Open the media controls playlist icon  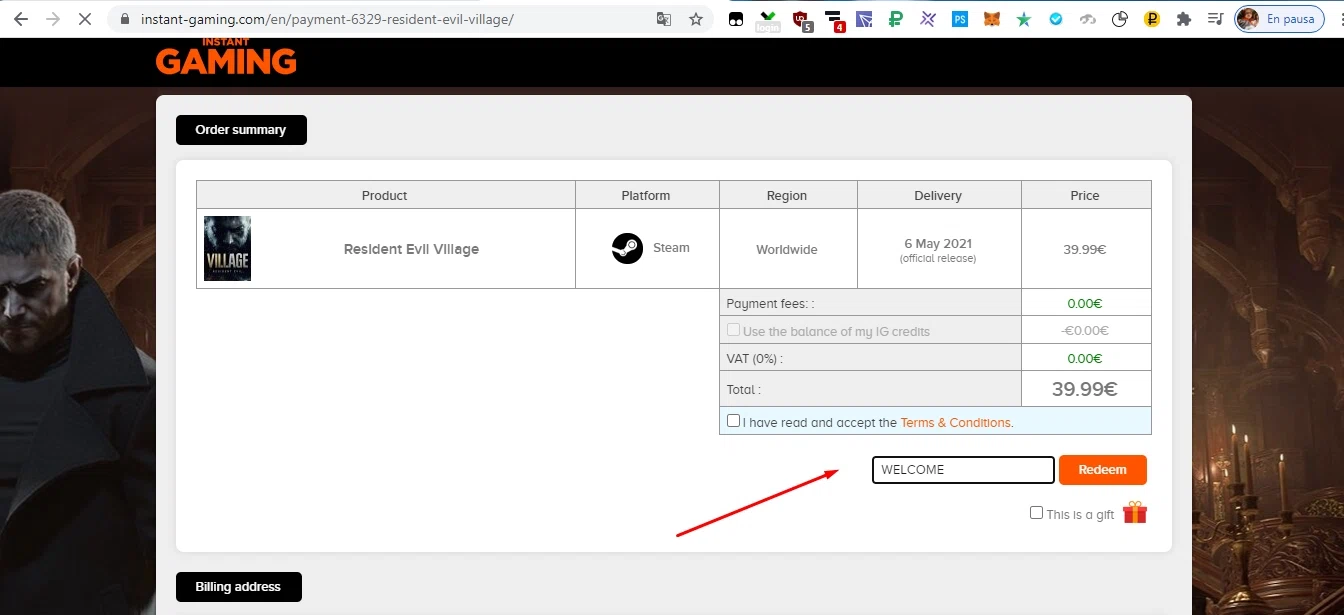[1215, 19]
